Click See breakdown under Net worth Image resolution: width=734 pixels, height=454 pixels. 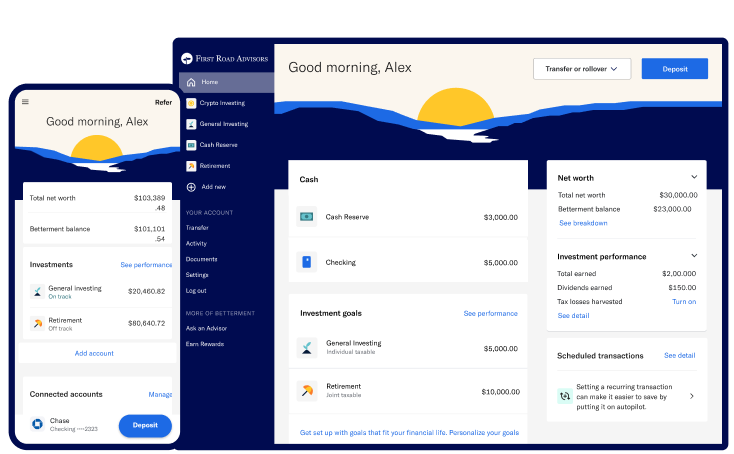582,223
